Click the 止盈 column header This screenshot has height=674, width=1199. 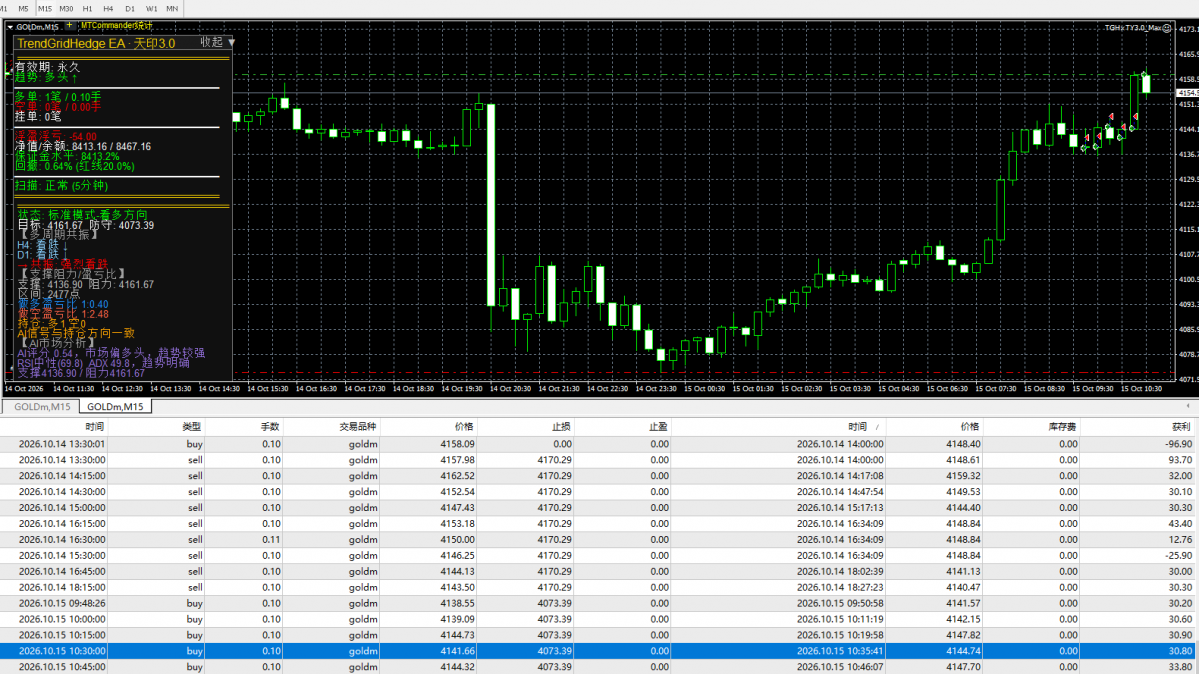tap(658, 426)
